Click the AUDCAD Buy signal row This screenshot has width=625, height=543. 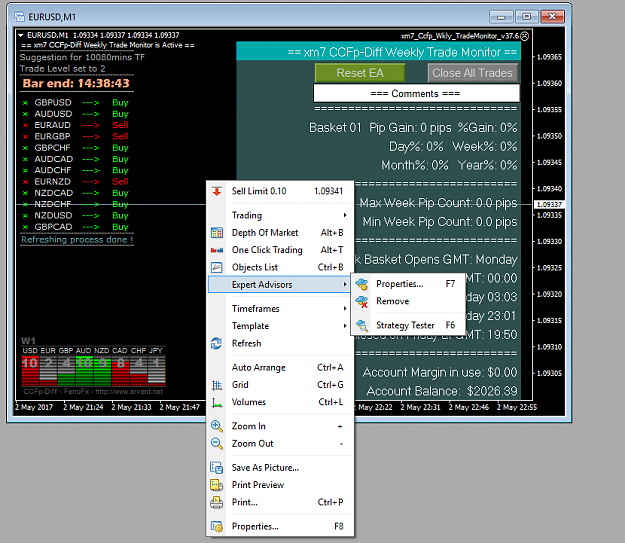pyautogui.click(x=76, y=159)
